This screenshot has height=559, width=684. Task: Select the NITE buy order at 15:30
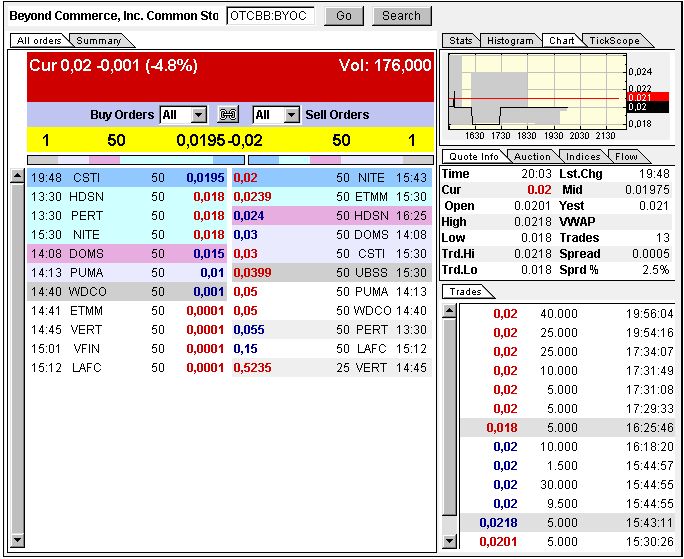(127, 235)
